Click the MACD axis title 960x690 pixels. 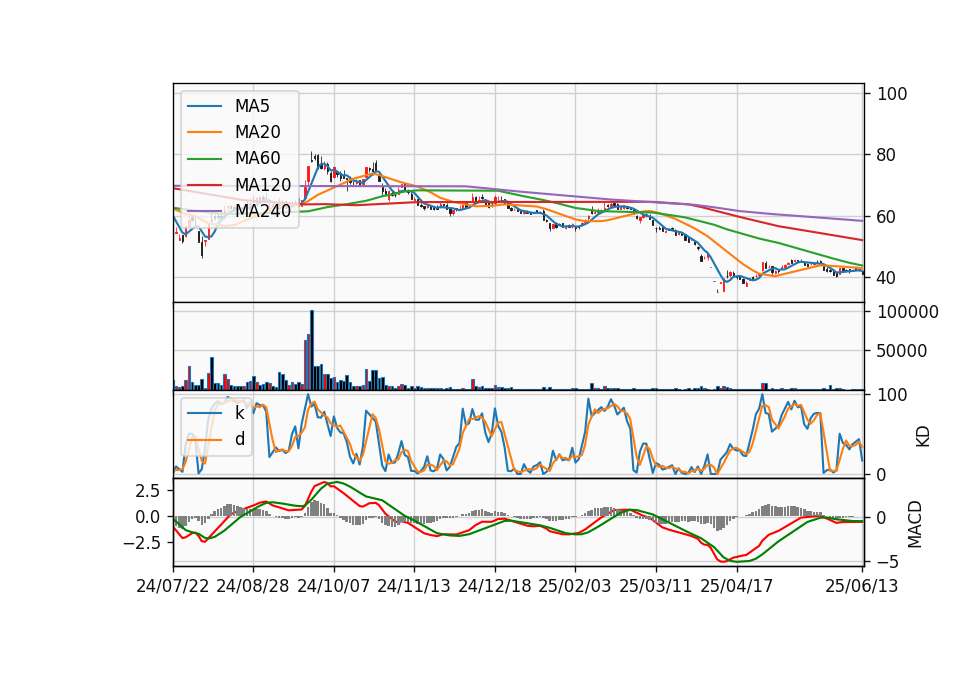click(x=915, y=524)
